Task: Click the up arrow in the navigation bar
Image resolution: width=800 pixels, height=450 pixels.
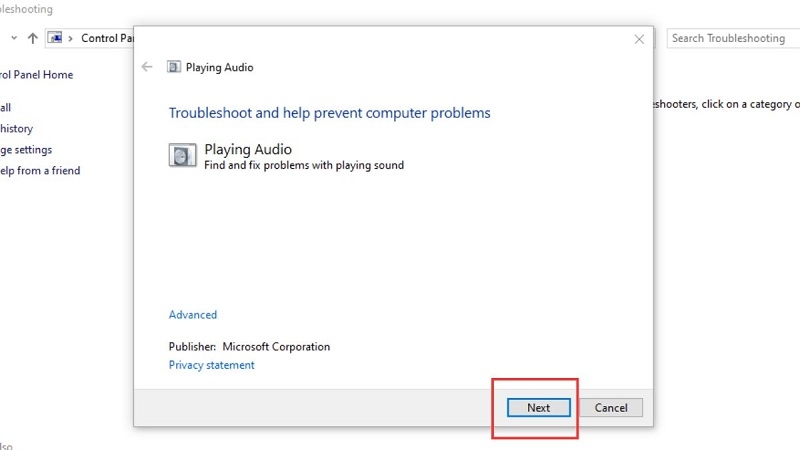Action: point(33,38)
